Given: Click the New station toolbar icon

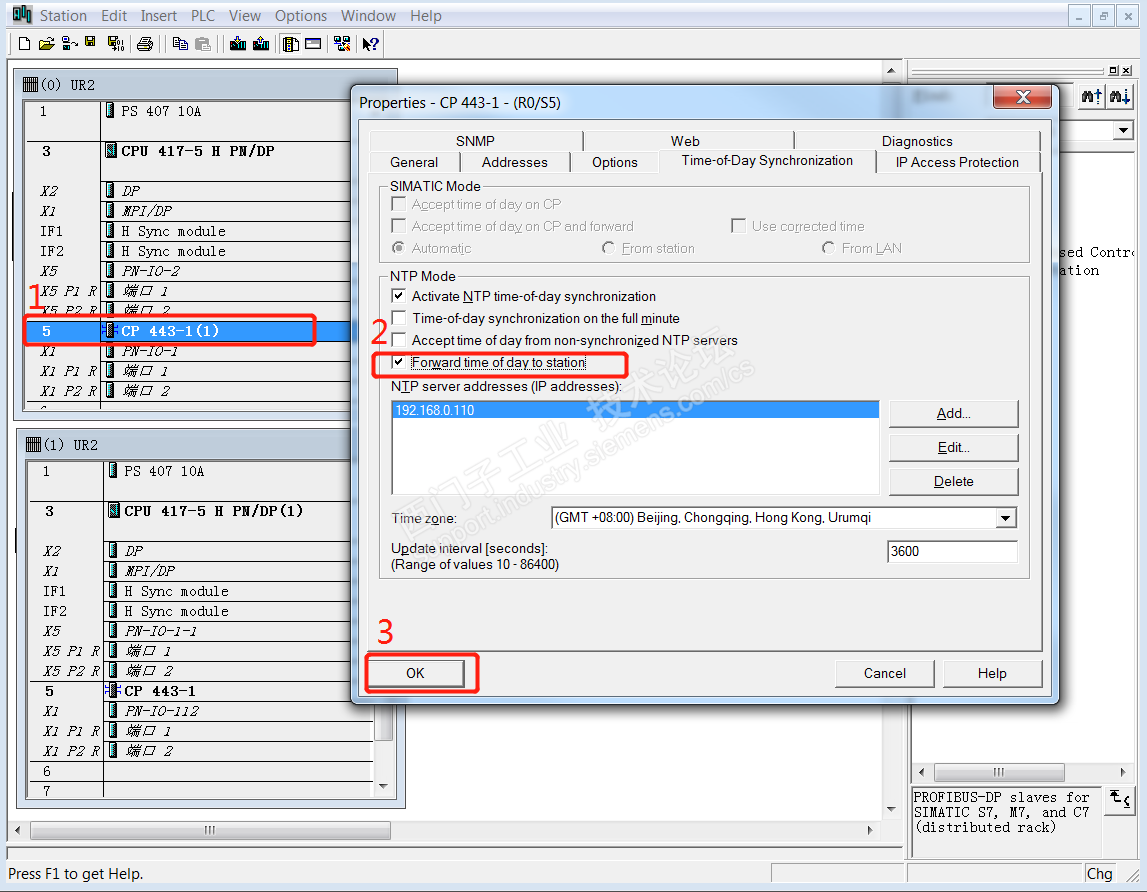Looking at the screenshot, I should 24,44.
